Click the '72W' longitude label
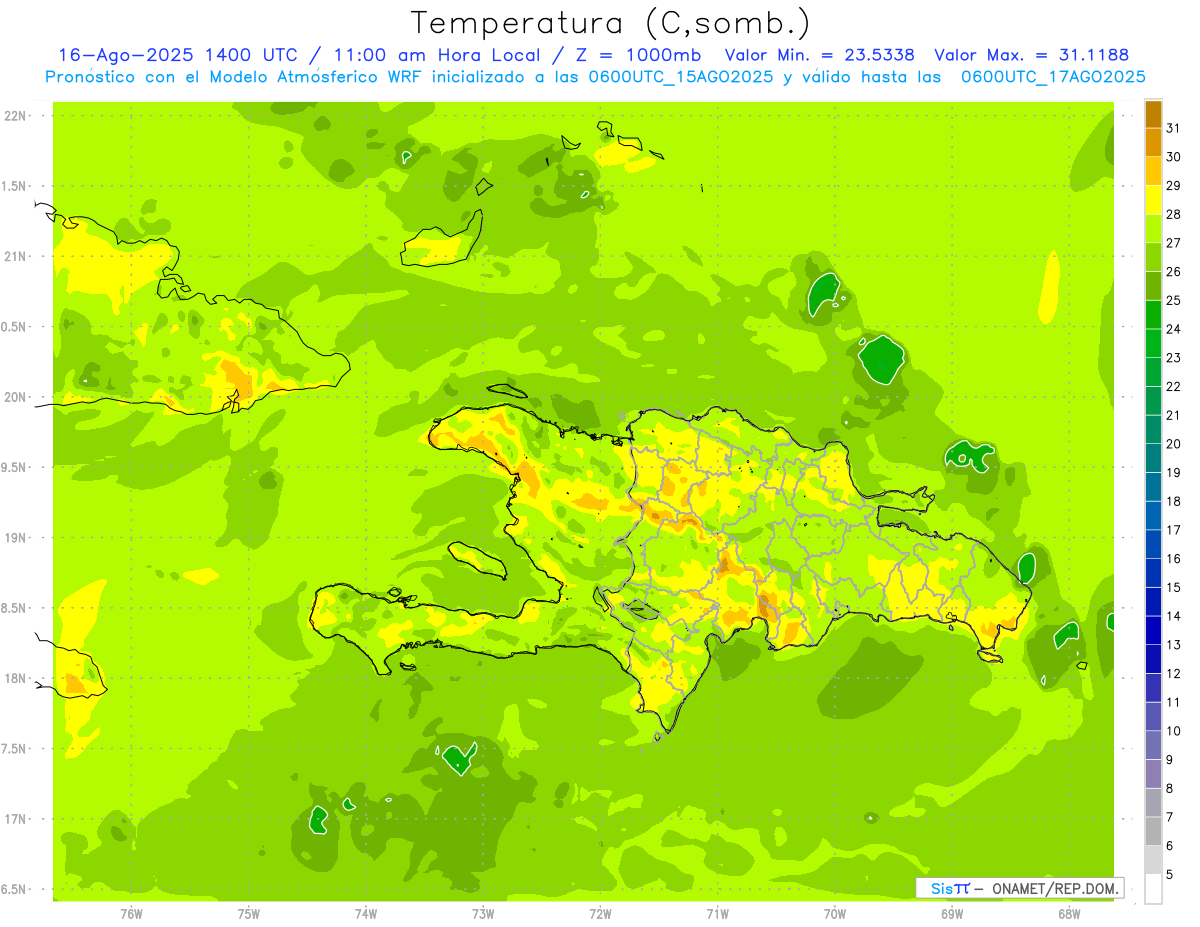The height and width of the screenshot is (927, 1200). point(600,914)
